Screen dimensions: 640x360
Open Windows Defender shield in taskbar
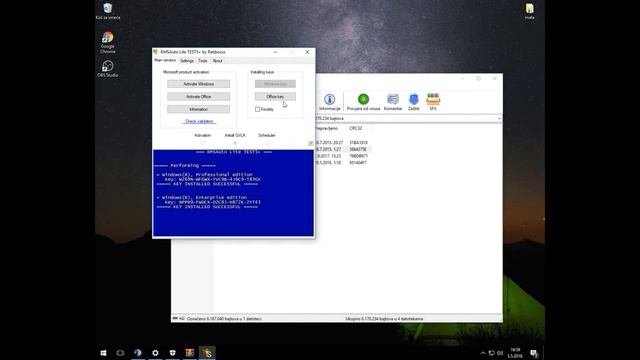coord(172,353)
